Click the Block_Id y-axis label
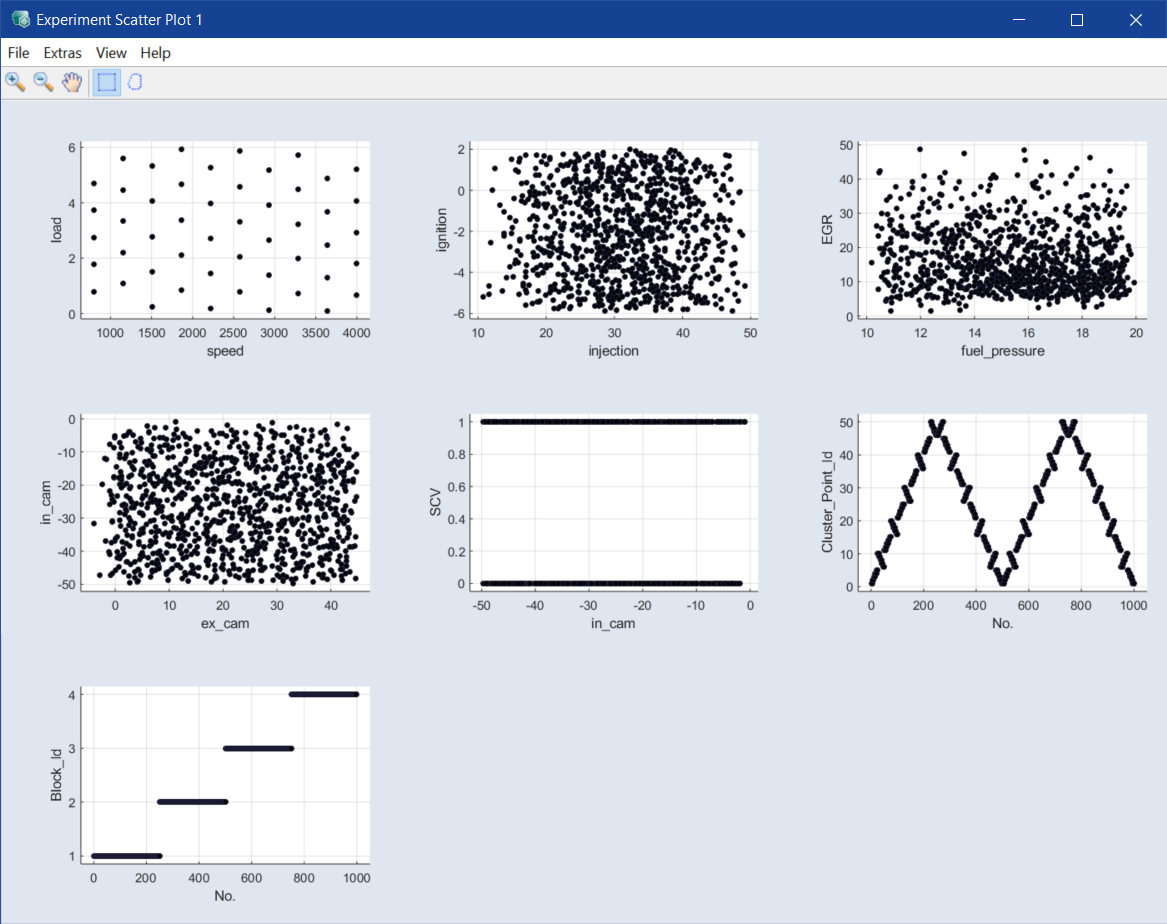The height and width of the screenshot is (924, 1167). point(57,774)
